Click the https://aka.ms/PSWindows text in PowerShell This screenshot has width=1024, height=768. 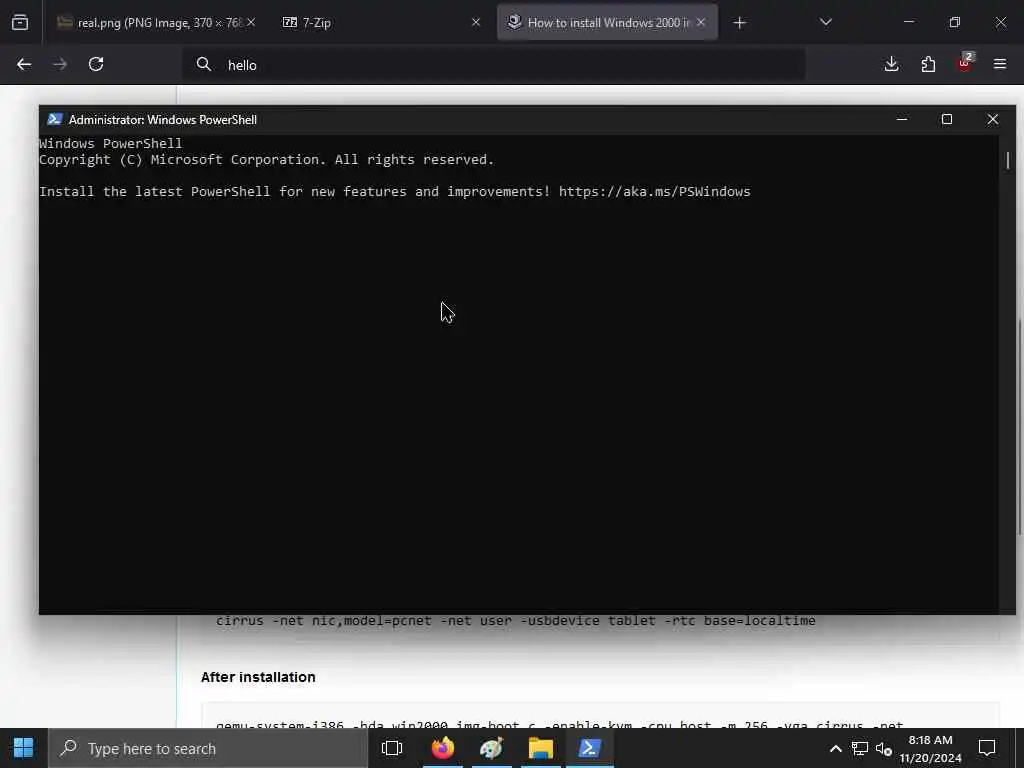(x=654, y=191)
